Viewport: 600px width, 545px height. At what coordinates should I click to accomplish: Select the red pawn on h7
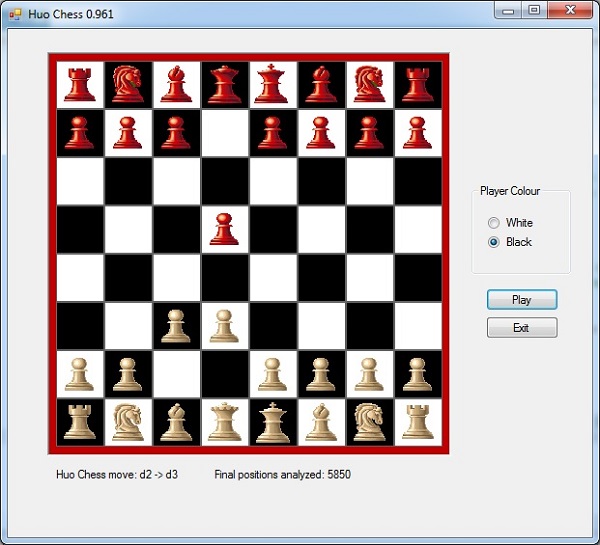417,133
